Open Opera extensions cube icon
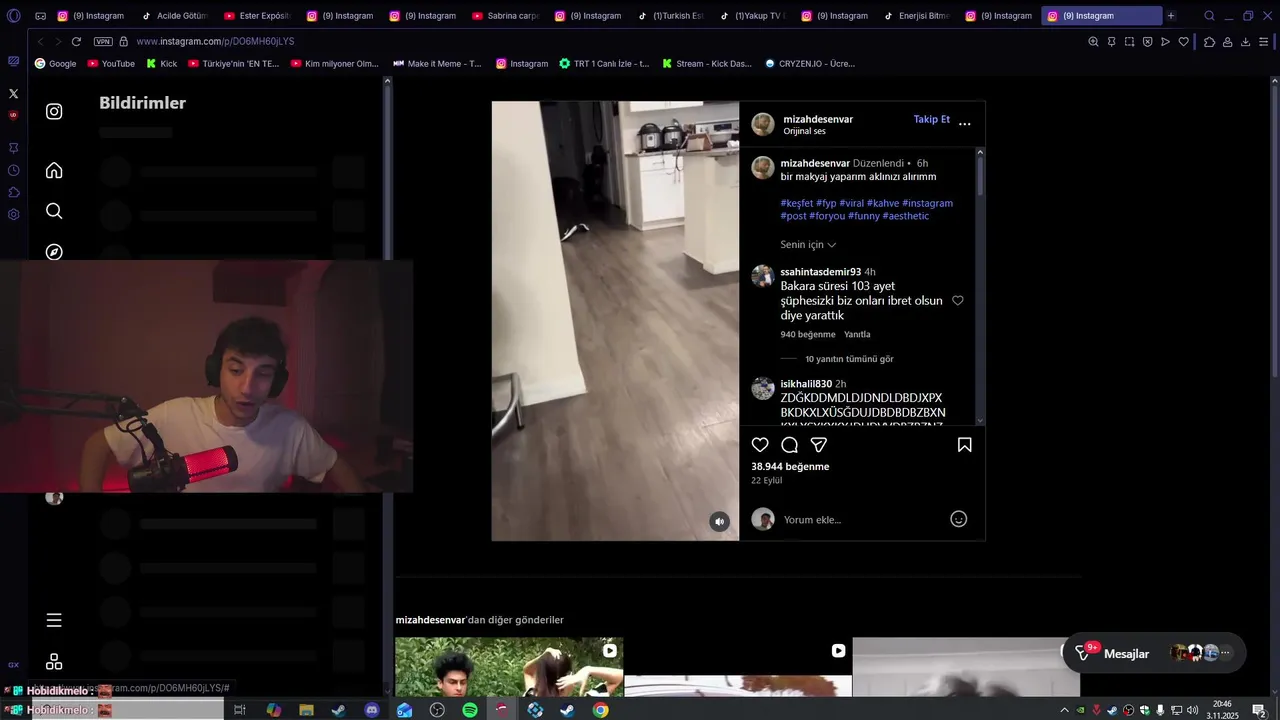This screenshot has height=720, width=1280. (1209, 41)
